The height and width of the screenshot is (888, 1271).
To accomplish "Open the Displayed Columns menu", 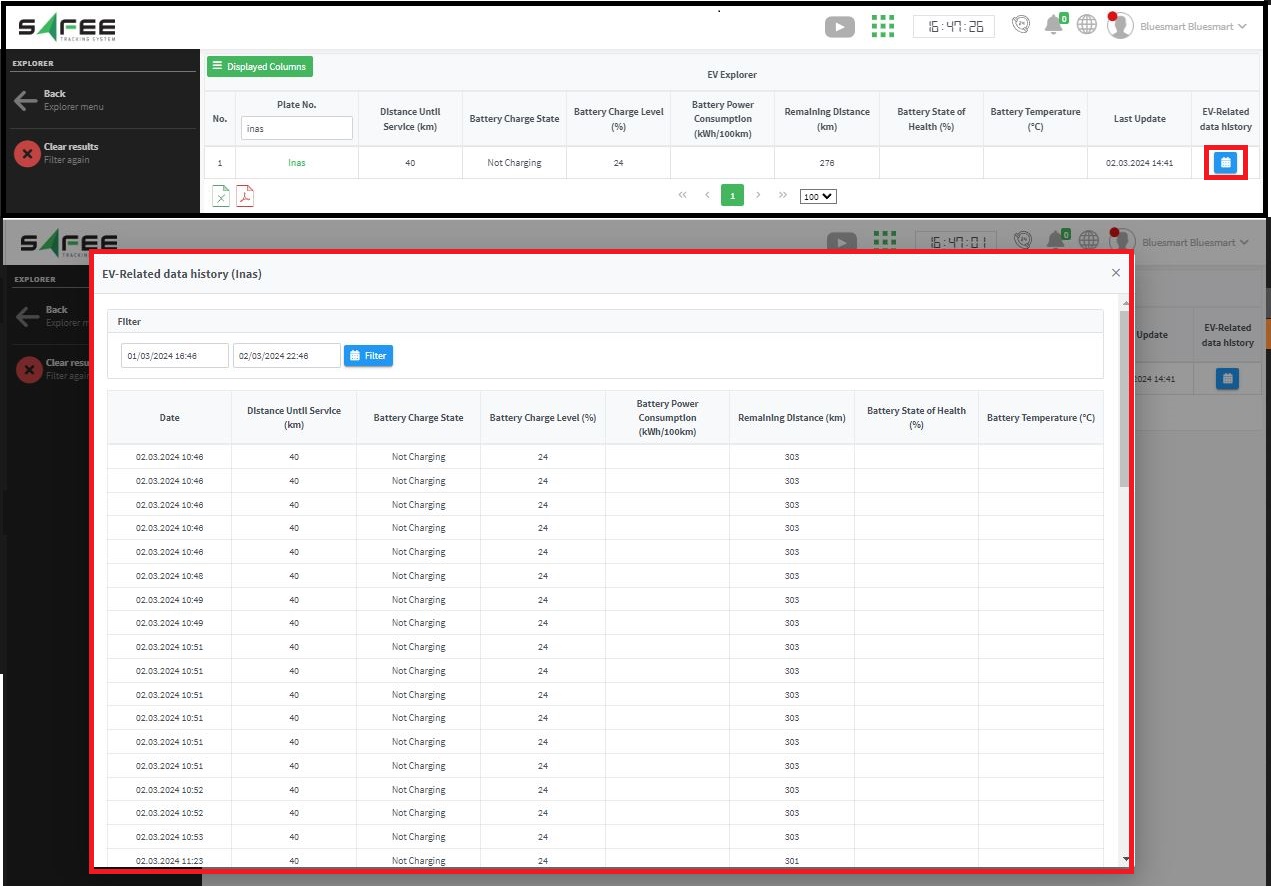I will coord(260,66).
